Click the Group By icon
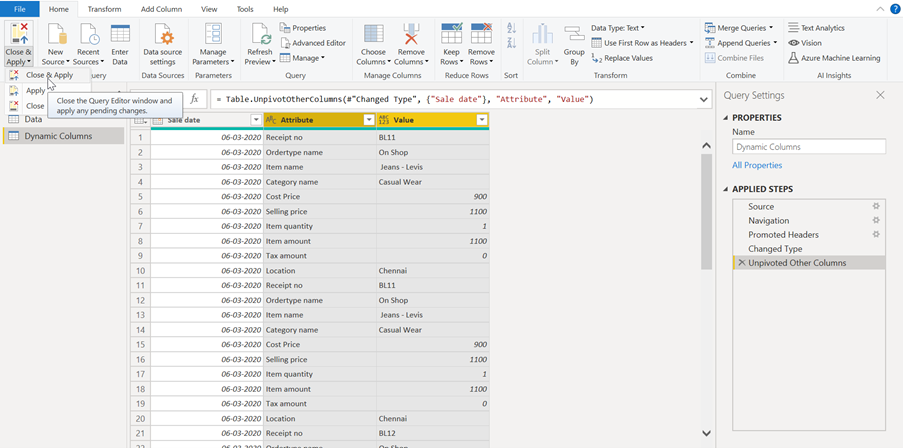Image resolution: width=903 pixels, height=448 pixels. (574, 34)
